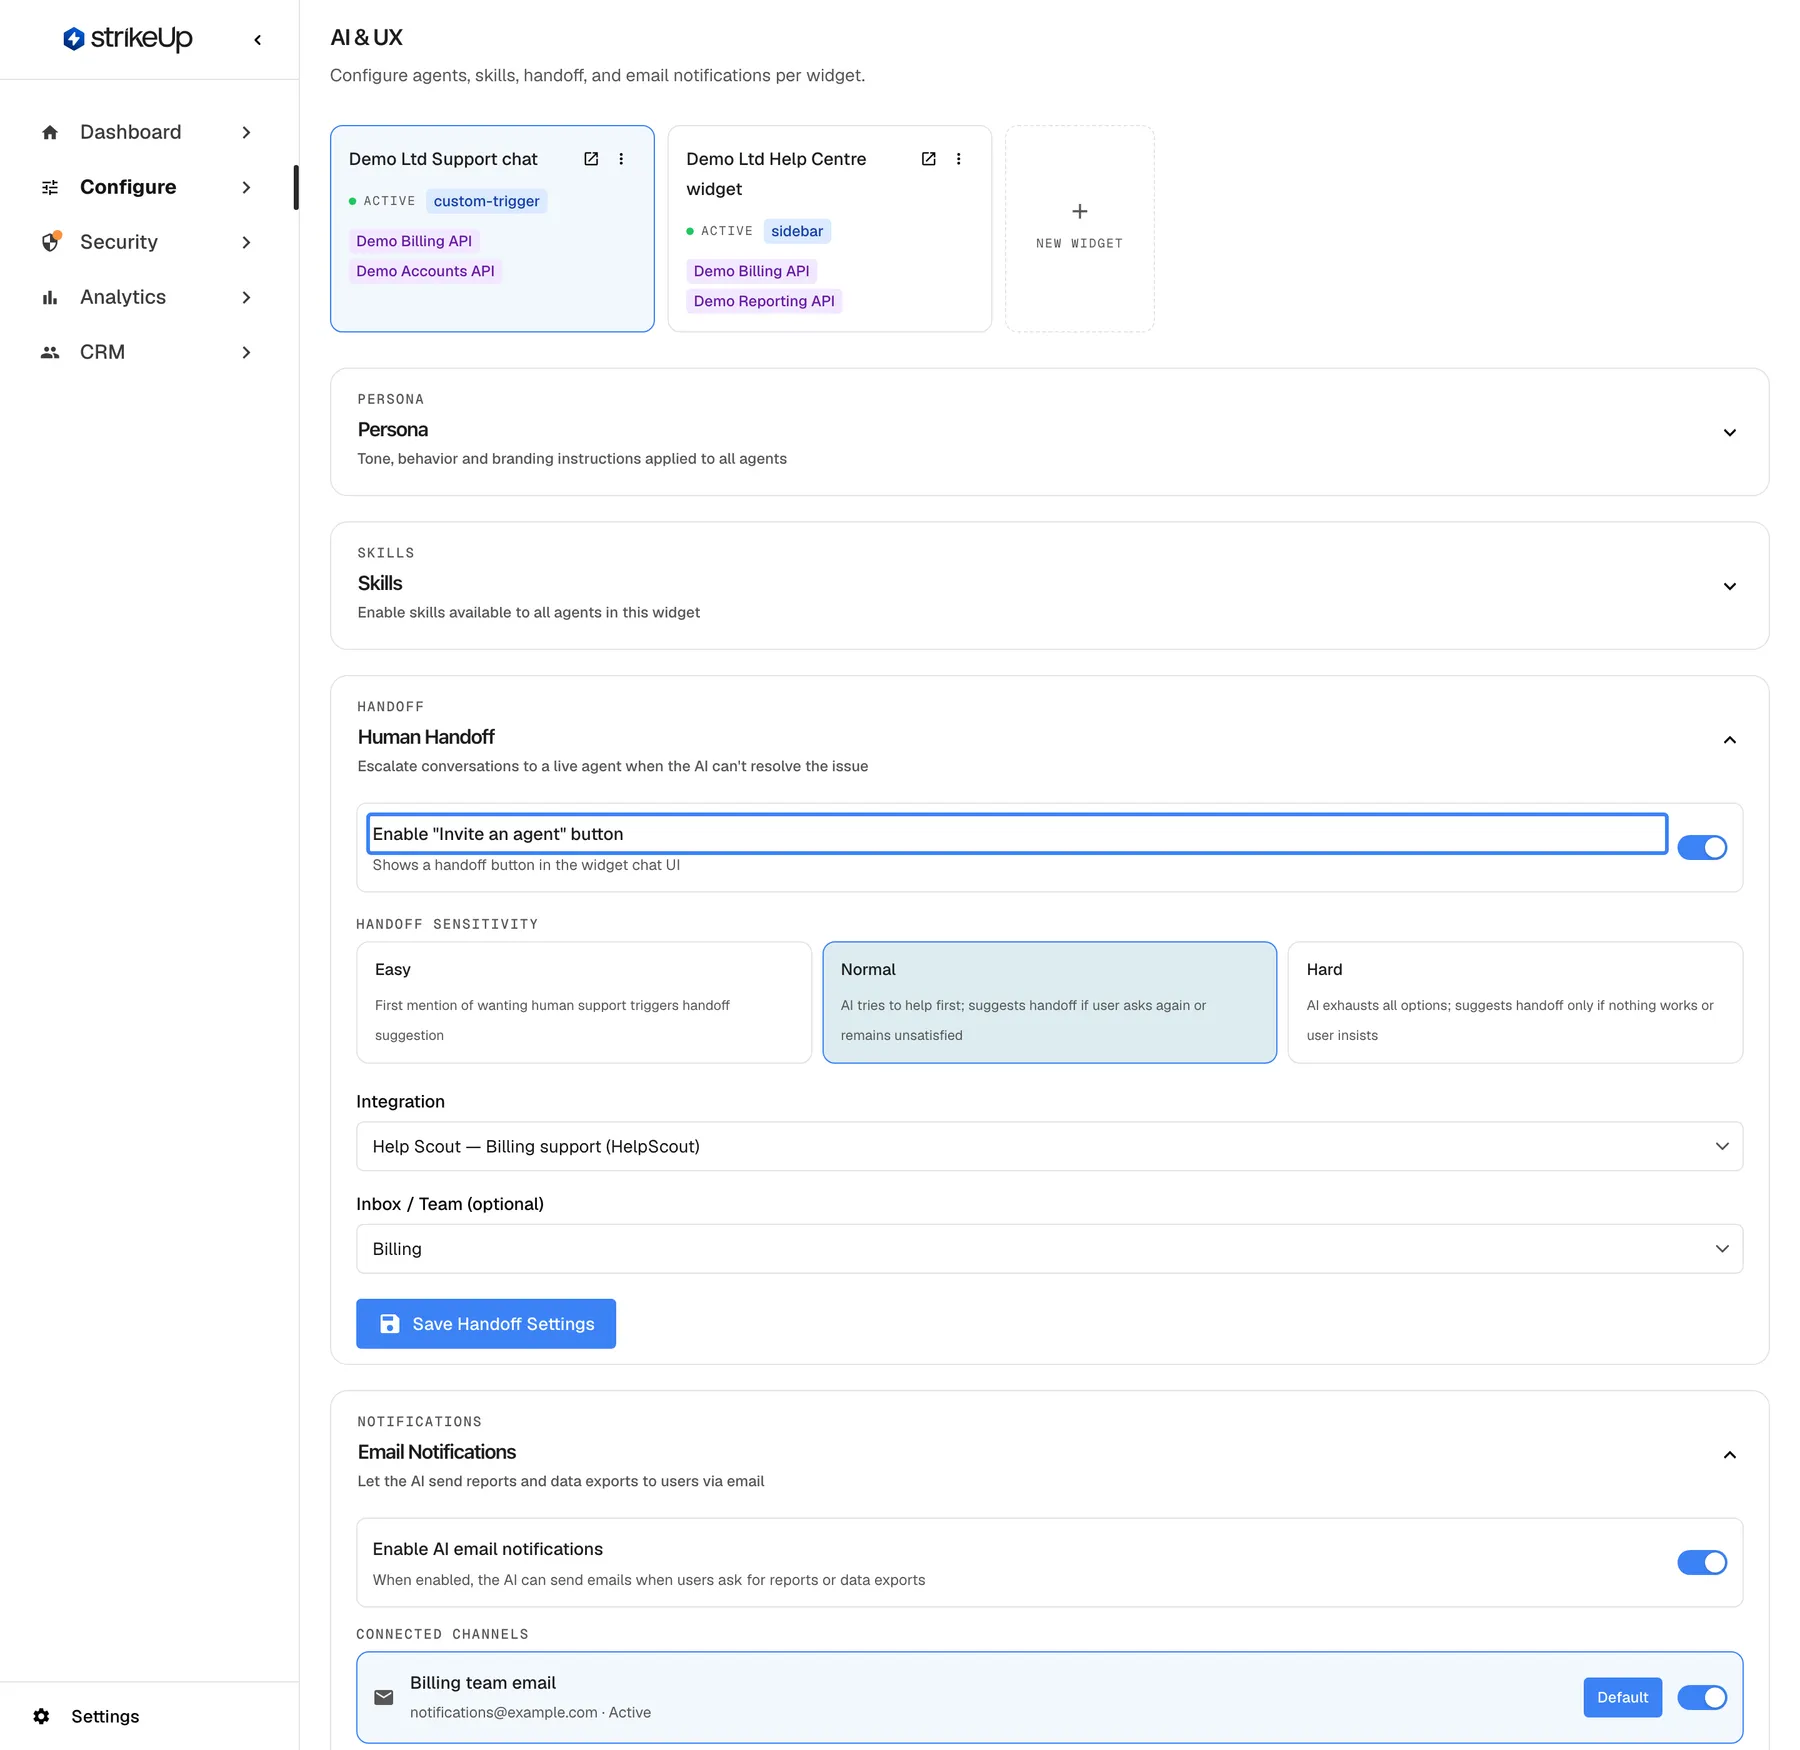This screenshot has width=1800, height=1750.
Task: Click the strikeUp logo
Action: pyautogui.click(x=128, y=39)
